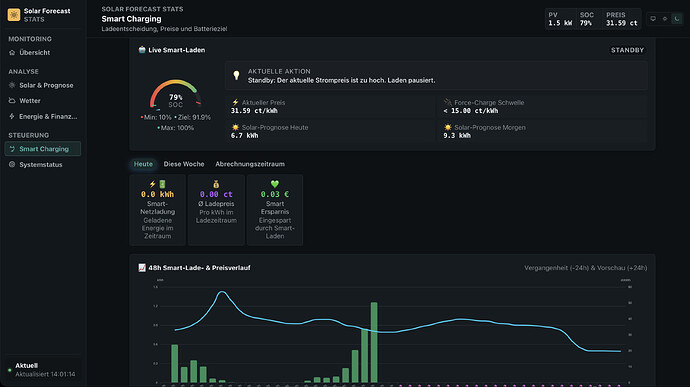Viewport: 690px width, 387px height.
Task: Activate dark mode moon icon
Action: tap(677, 18)
